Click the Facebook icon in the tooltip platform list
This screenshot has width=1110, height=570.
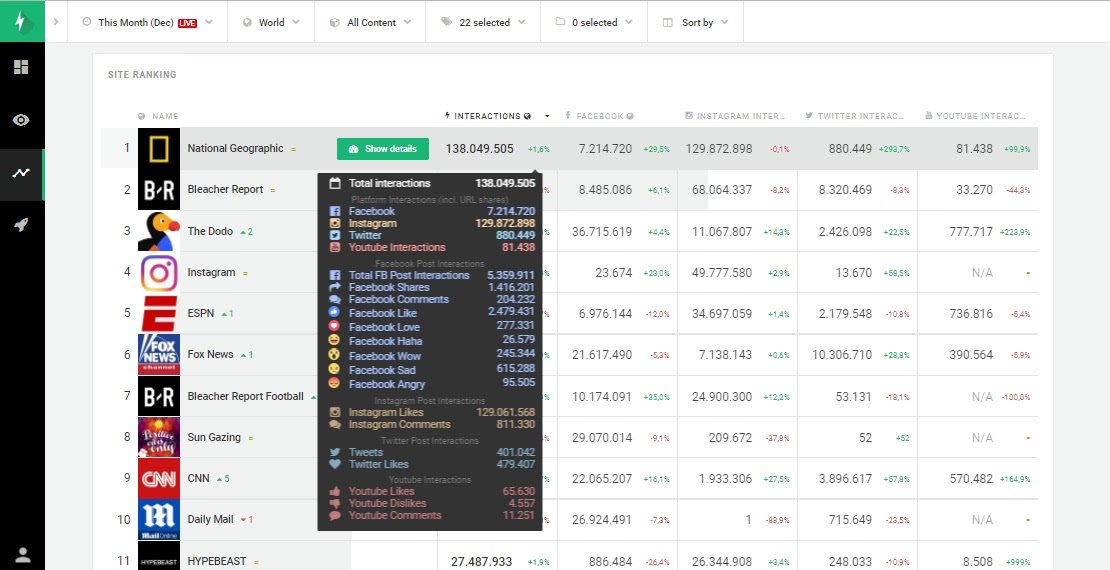pyautogui.click(x=336, y=211)
